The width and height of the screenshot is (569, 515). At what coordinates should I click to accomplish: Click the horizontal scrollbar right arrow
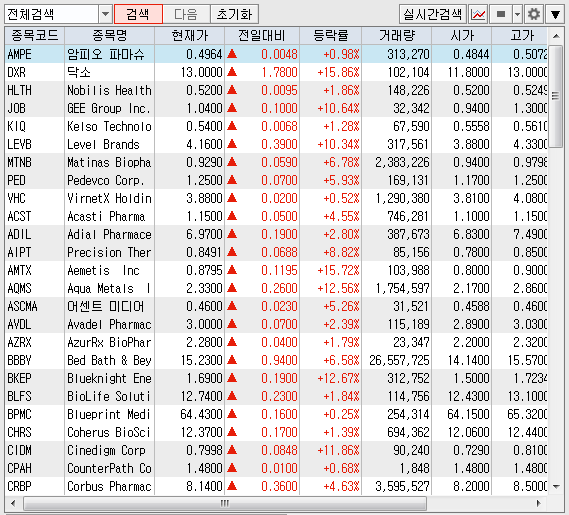coord(539,503)
